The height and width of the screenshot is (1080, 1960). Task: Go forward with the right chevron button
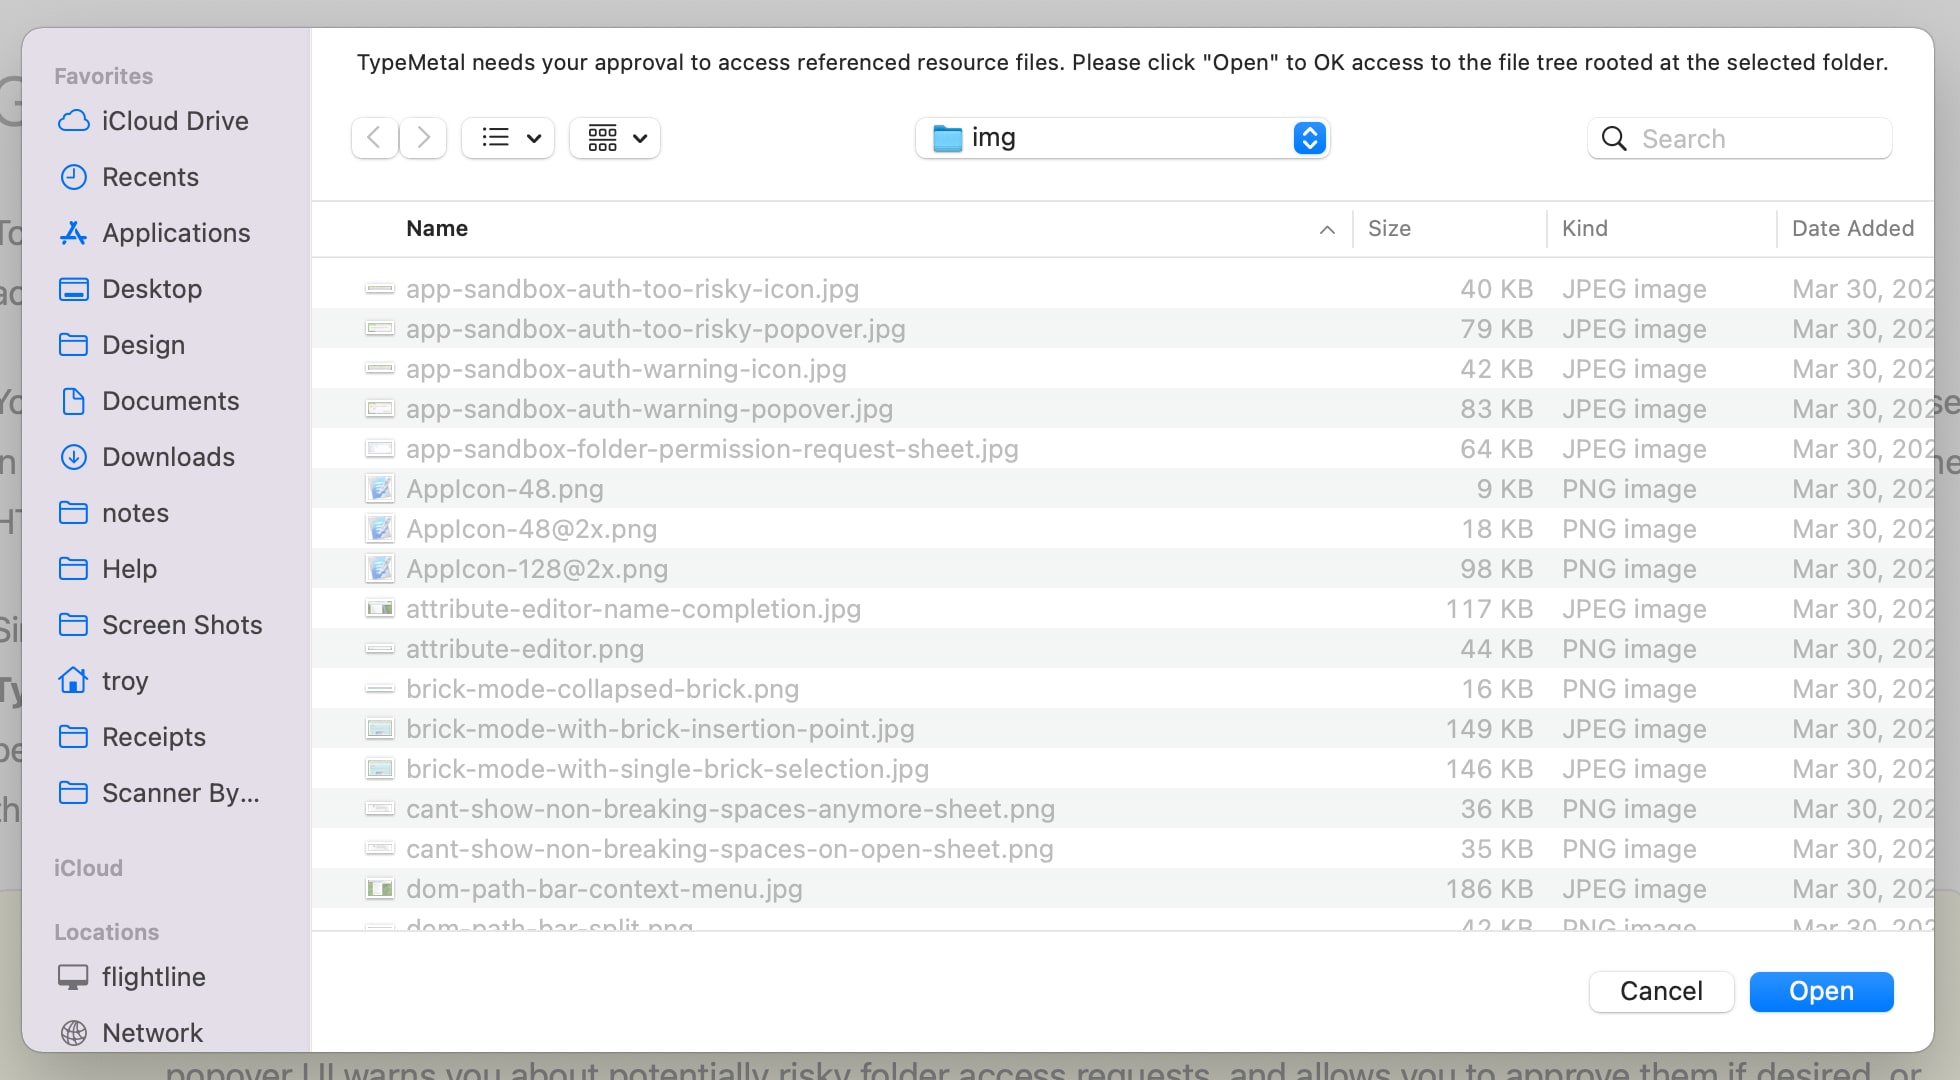[423, 138]
